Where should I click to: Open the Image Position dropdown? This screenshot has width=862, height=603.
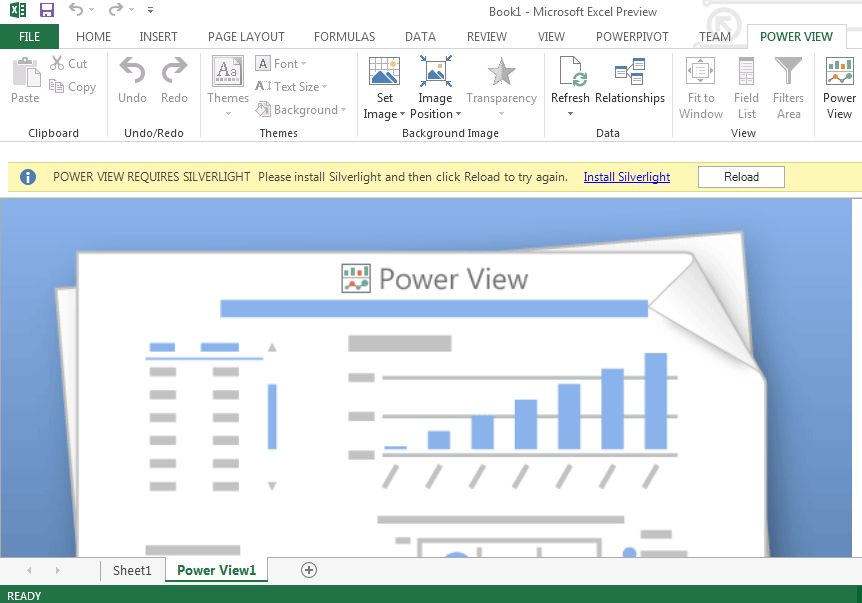[x=436, y=114]
